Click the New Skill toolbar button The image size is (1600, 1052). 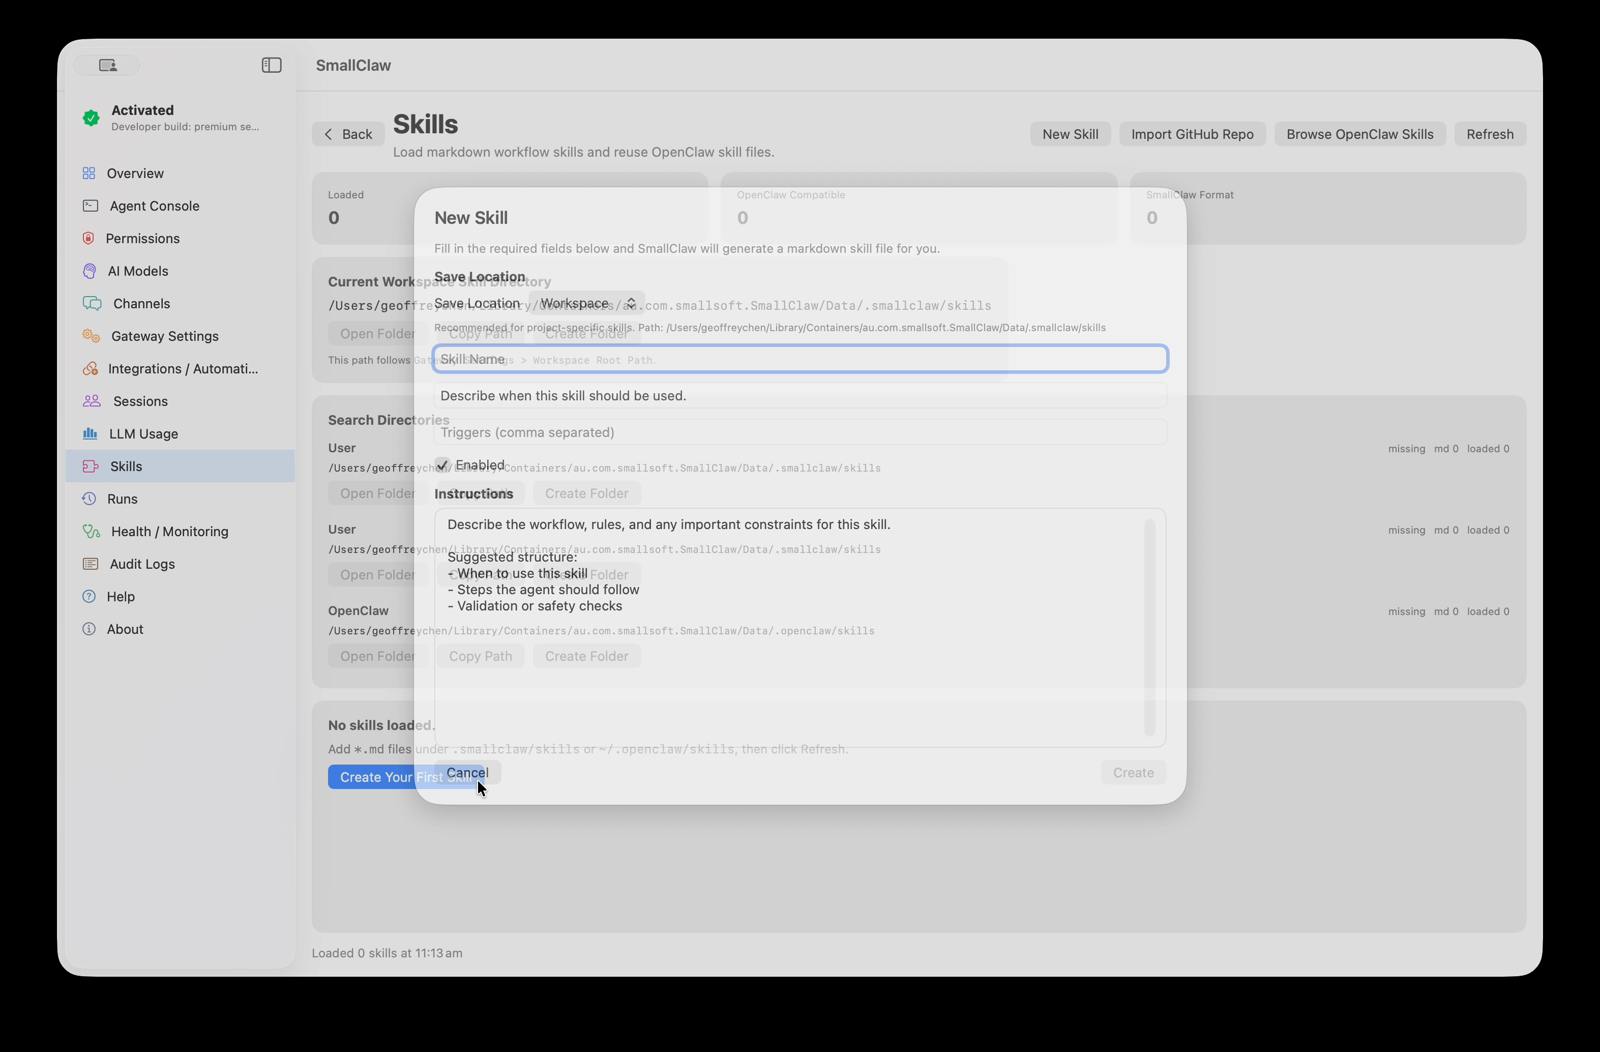(1070, 134)
